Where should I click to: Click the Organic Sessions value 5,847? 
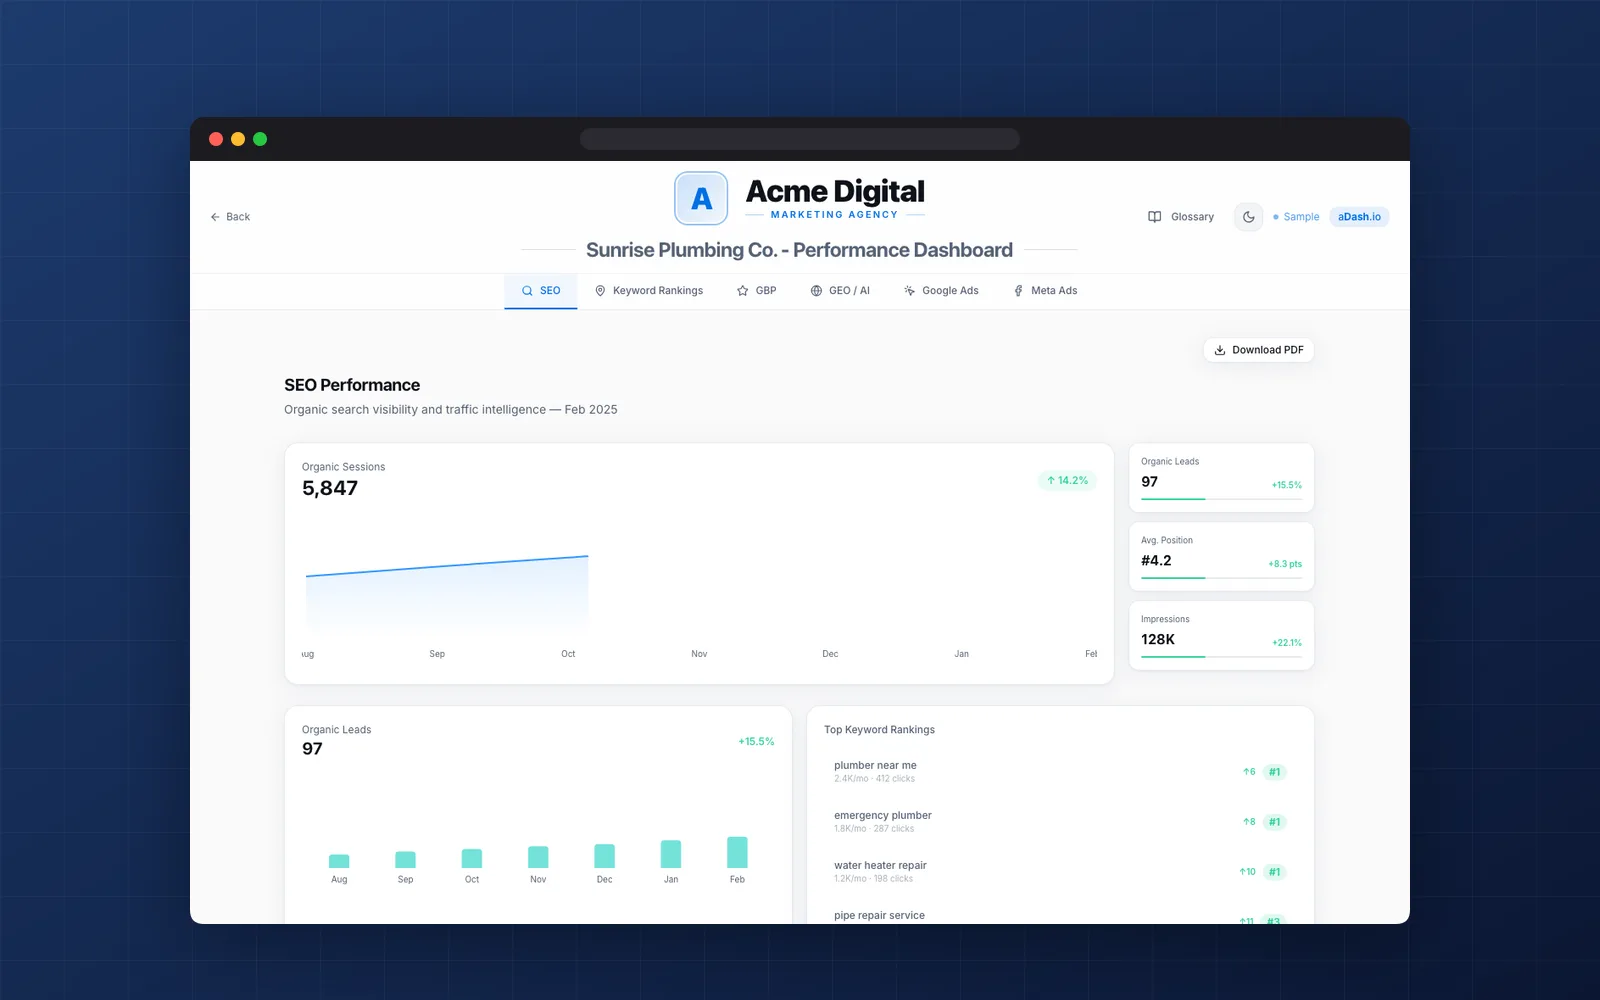click(330, 489)
